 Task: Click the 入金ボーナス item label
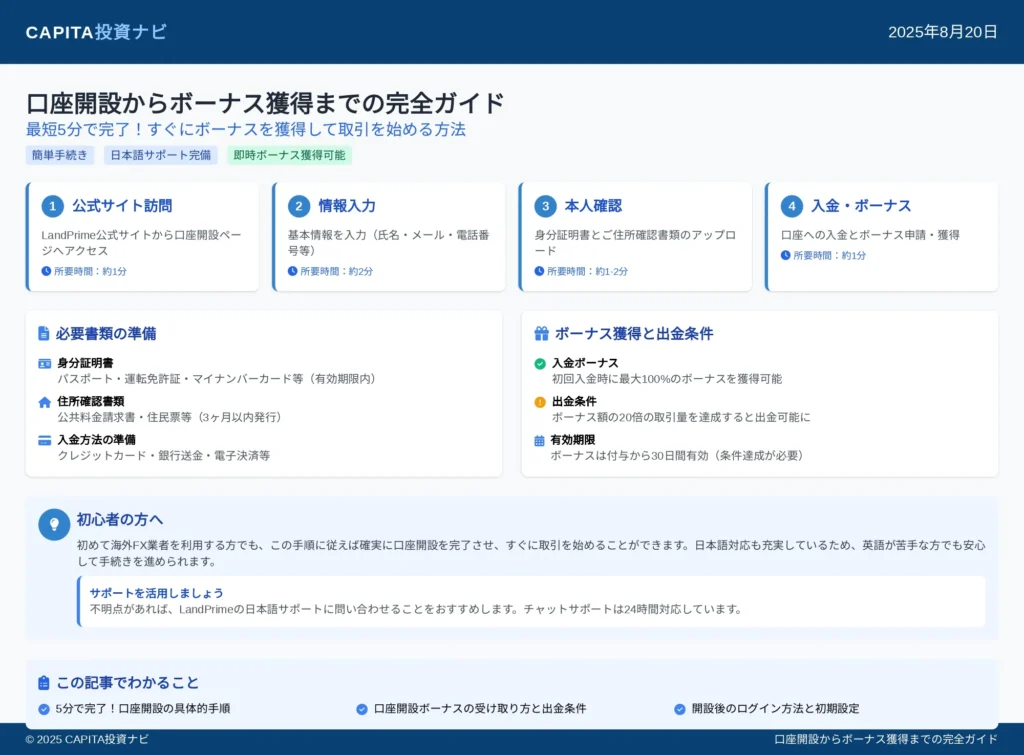coord(585,363)
